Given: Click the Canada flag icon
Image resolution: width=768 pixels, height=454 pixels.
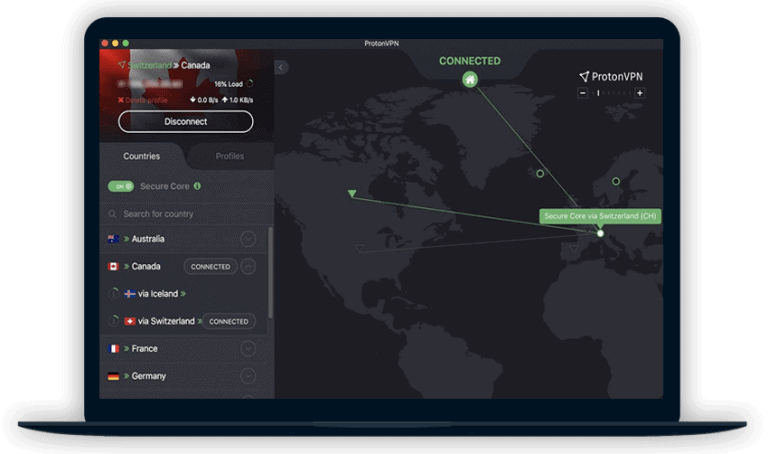Looking at the screenshot, I should tap(113, 266).
